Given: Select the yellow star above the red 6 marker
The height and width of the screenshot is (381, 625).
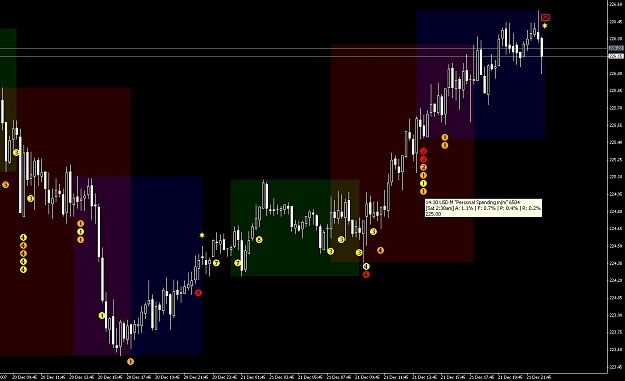Looking at the screenshot, I should tap(202, 235).
